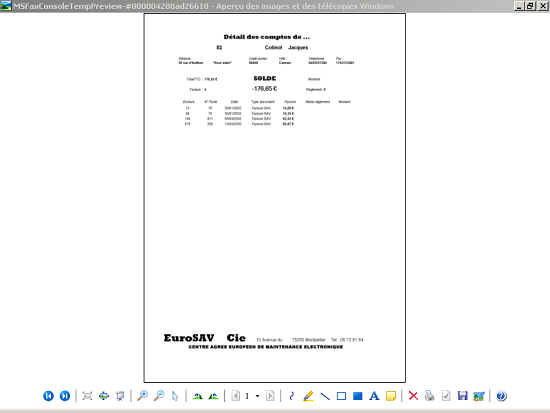Go to the previous image with the blue arrow
This screenshot has height=413, width=550.
point(48,396)
